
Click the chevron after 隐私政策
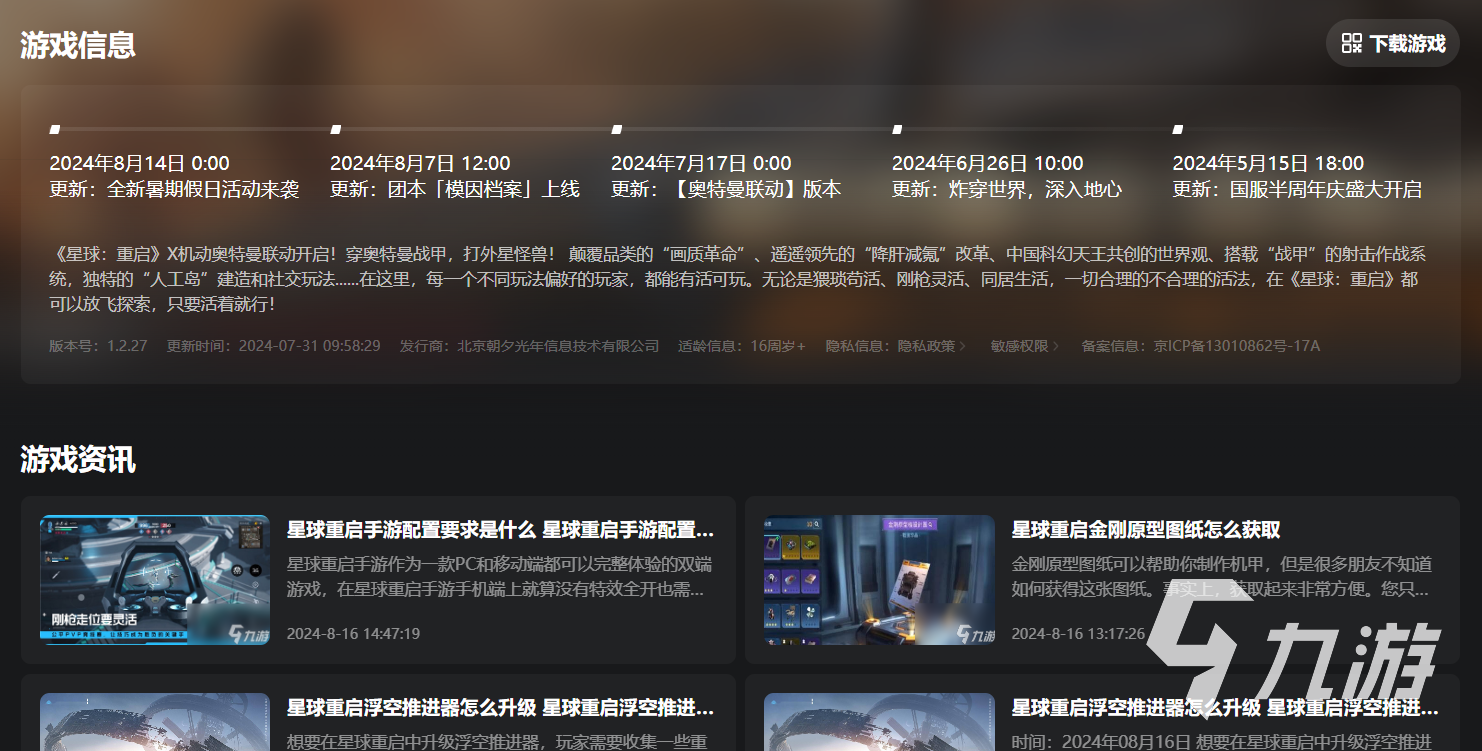click(963, 346)
